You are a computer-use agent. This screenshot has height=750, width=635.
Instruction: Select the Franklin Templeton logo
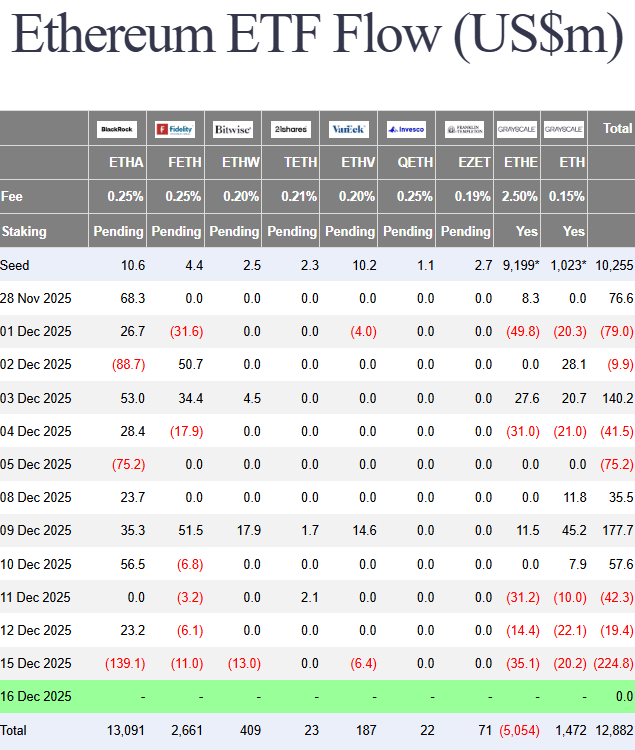[x=465, y=129]
